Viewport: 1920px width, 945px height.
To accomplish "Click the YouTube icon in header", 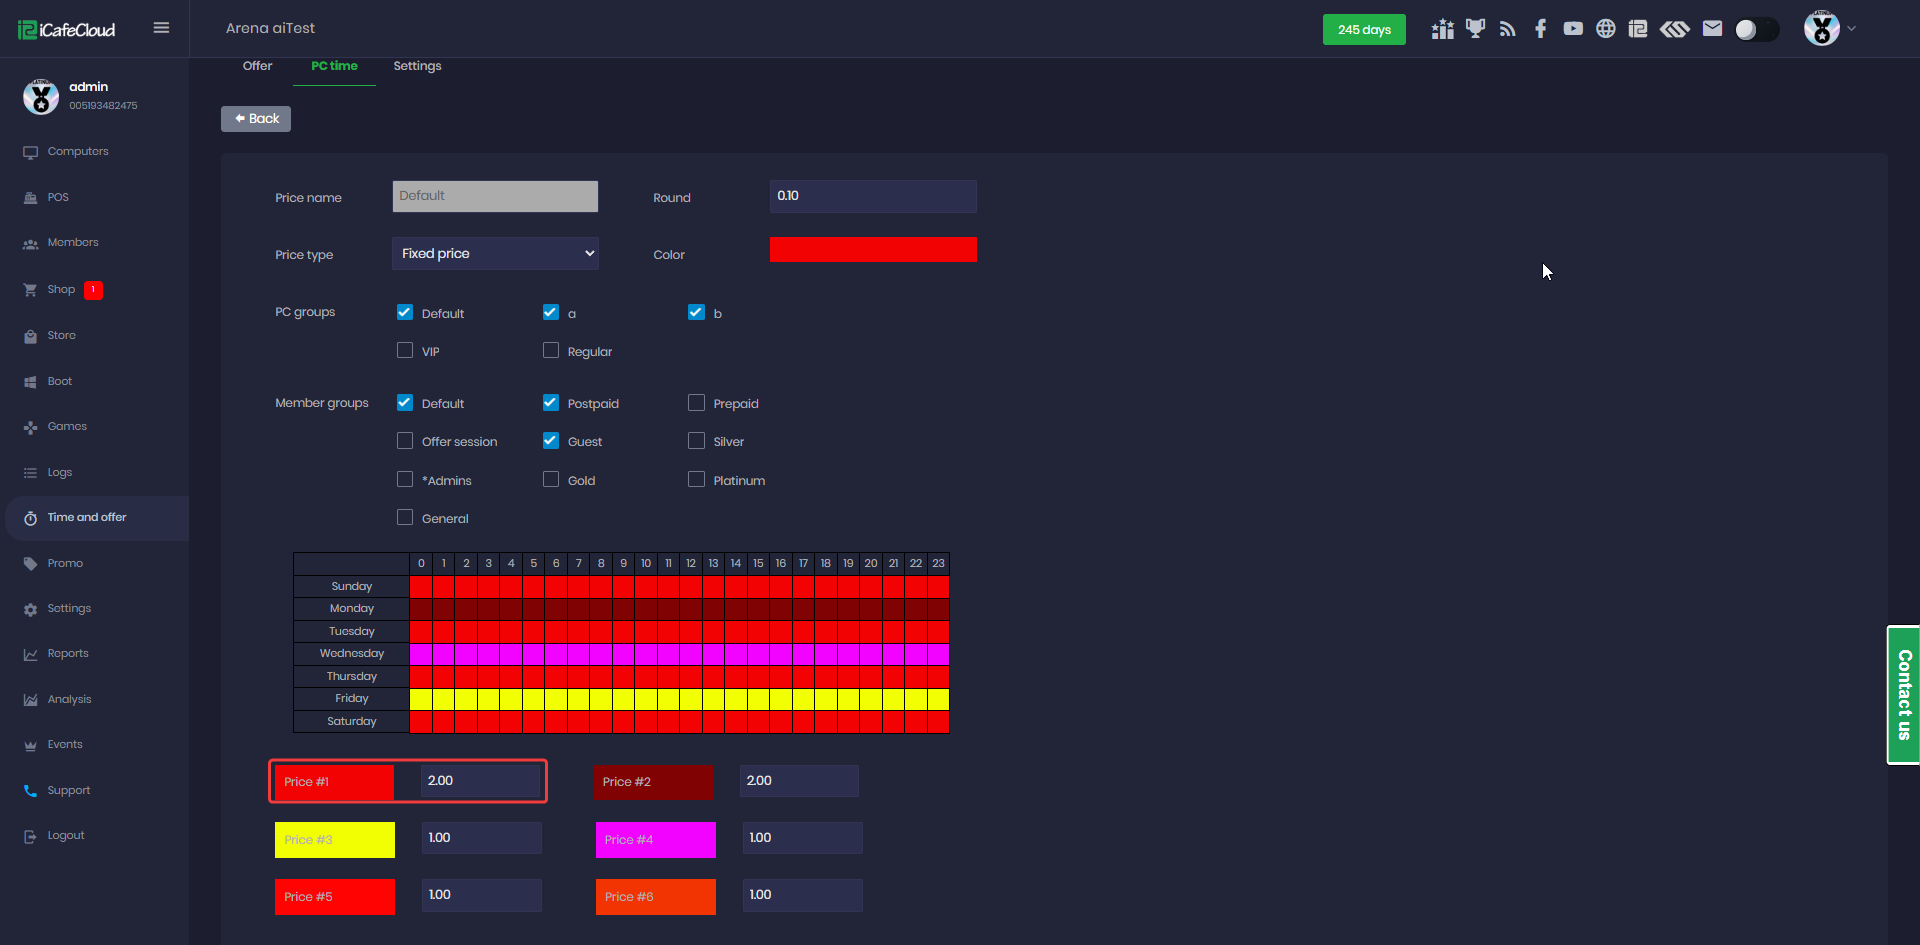I will 1573,29.
